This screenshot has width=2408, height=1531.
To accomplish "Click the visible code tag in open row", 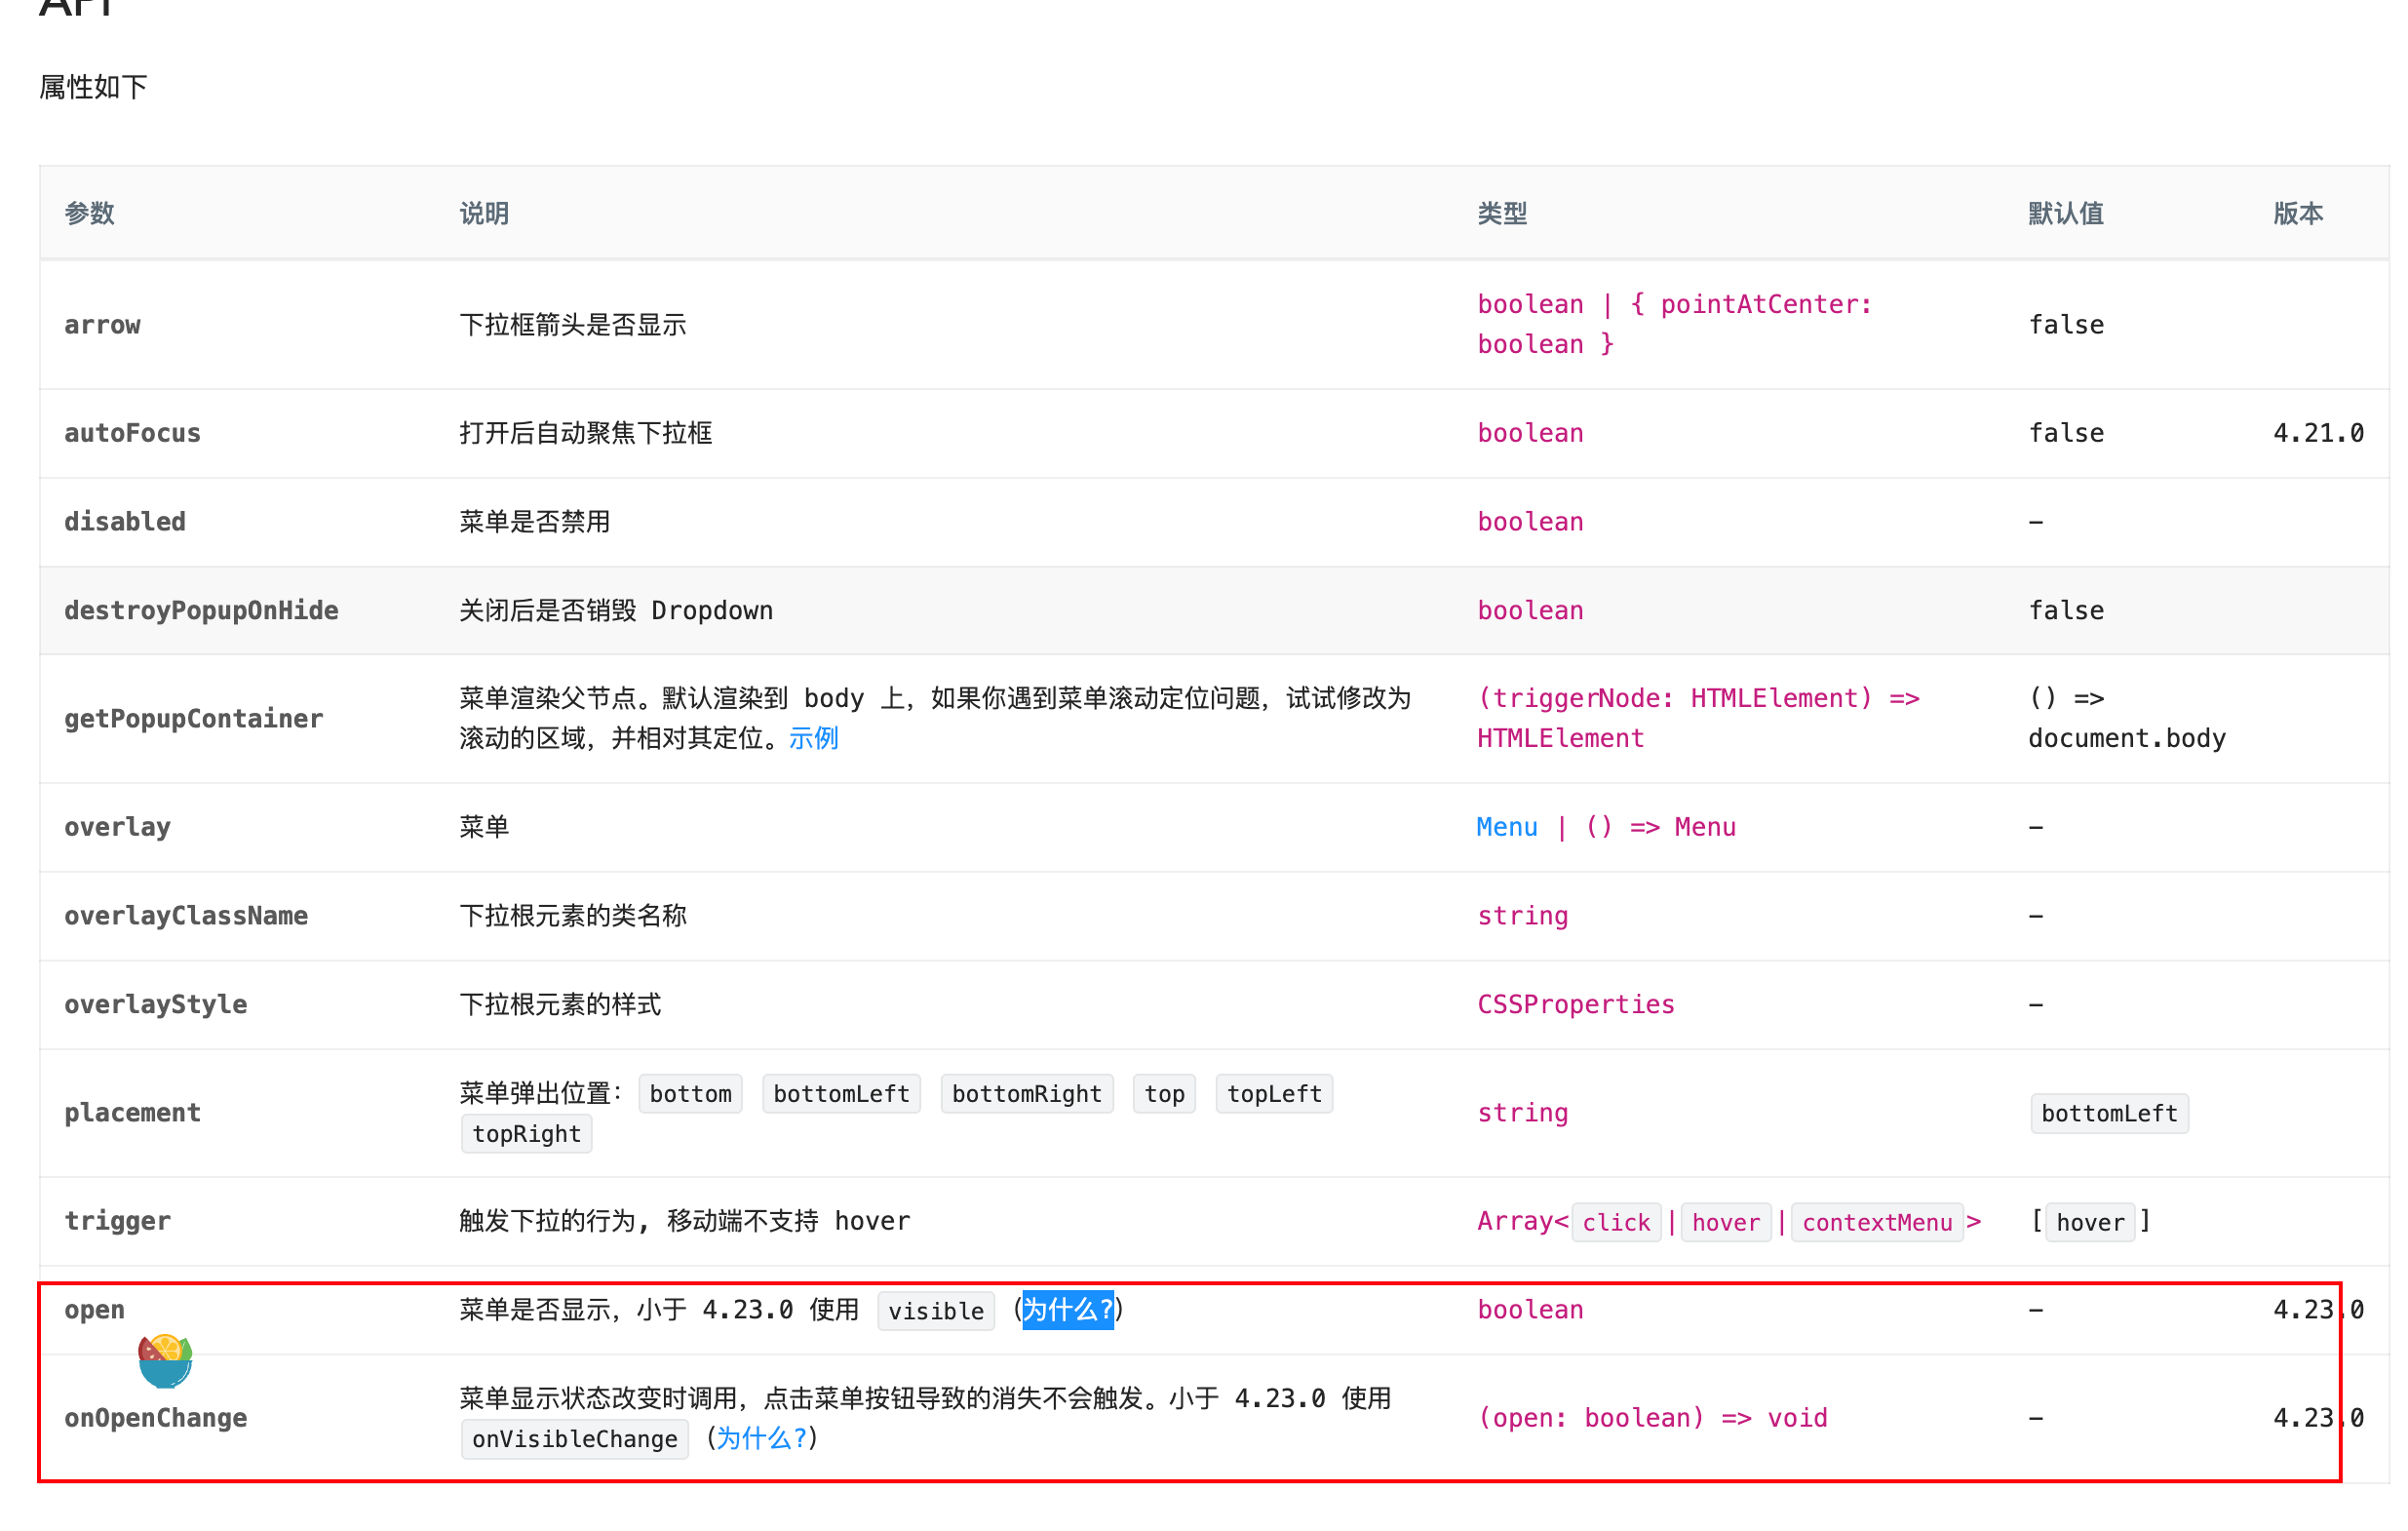I will point(936,1311).
